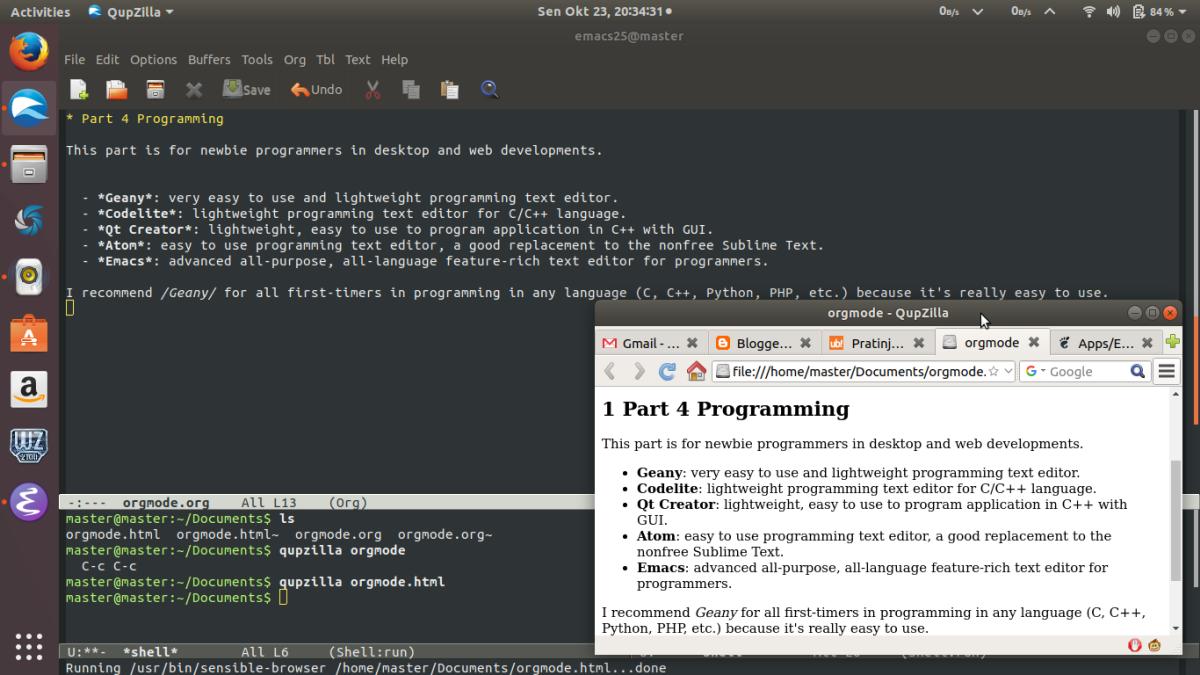1200x675 pixels.
Task: Click the monkey icon in QupZilla status bar
Action: point(1155,645)
